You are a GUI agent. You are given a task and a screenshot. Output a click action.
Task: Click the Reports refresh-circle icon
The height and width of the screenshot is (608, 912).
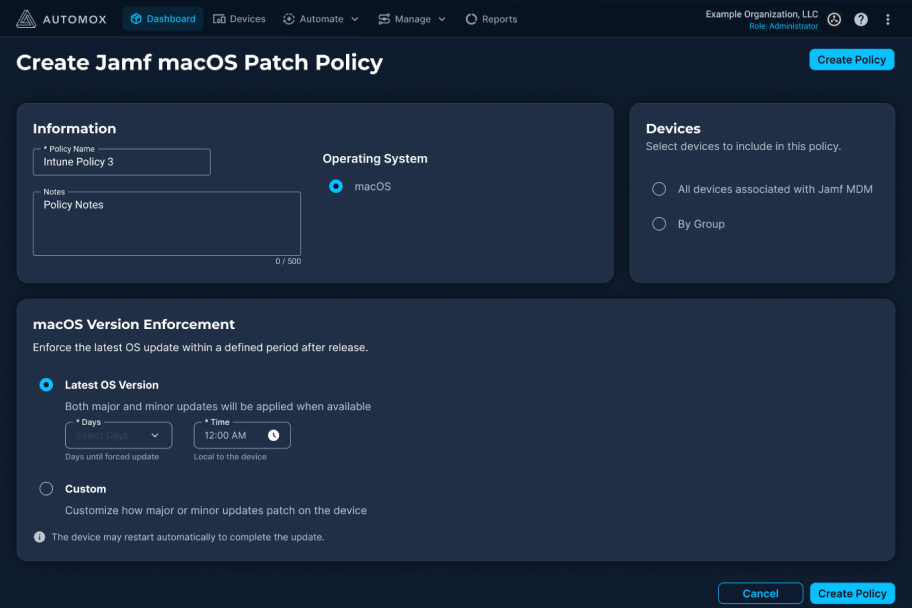(471, 19)
